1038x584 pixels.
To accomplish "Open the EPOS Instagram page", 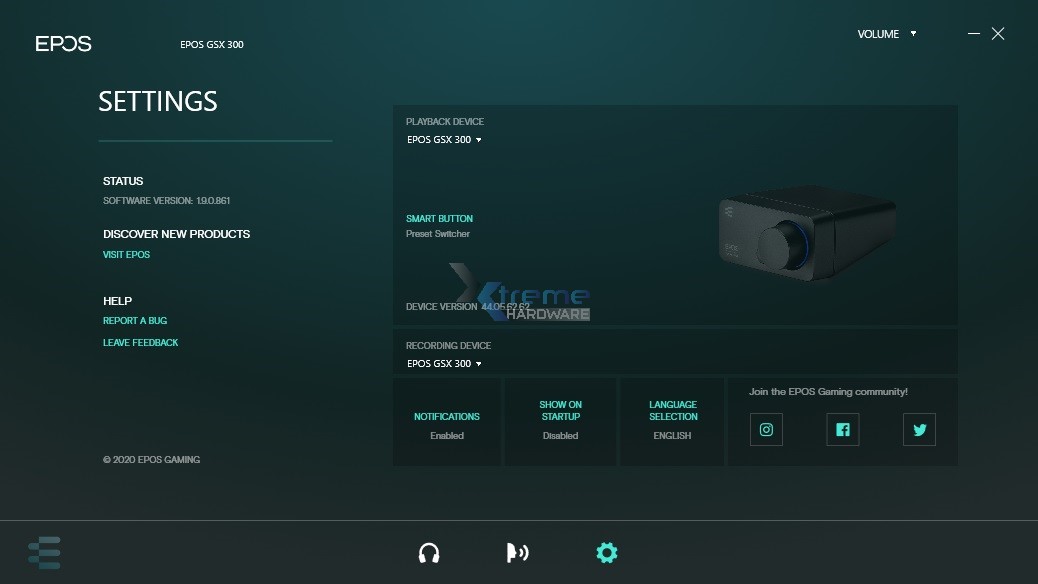I will coord(766,430).
